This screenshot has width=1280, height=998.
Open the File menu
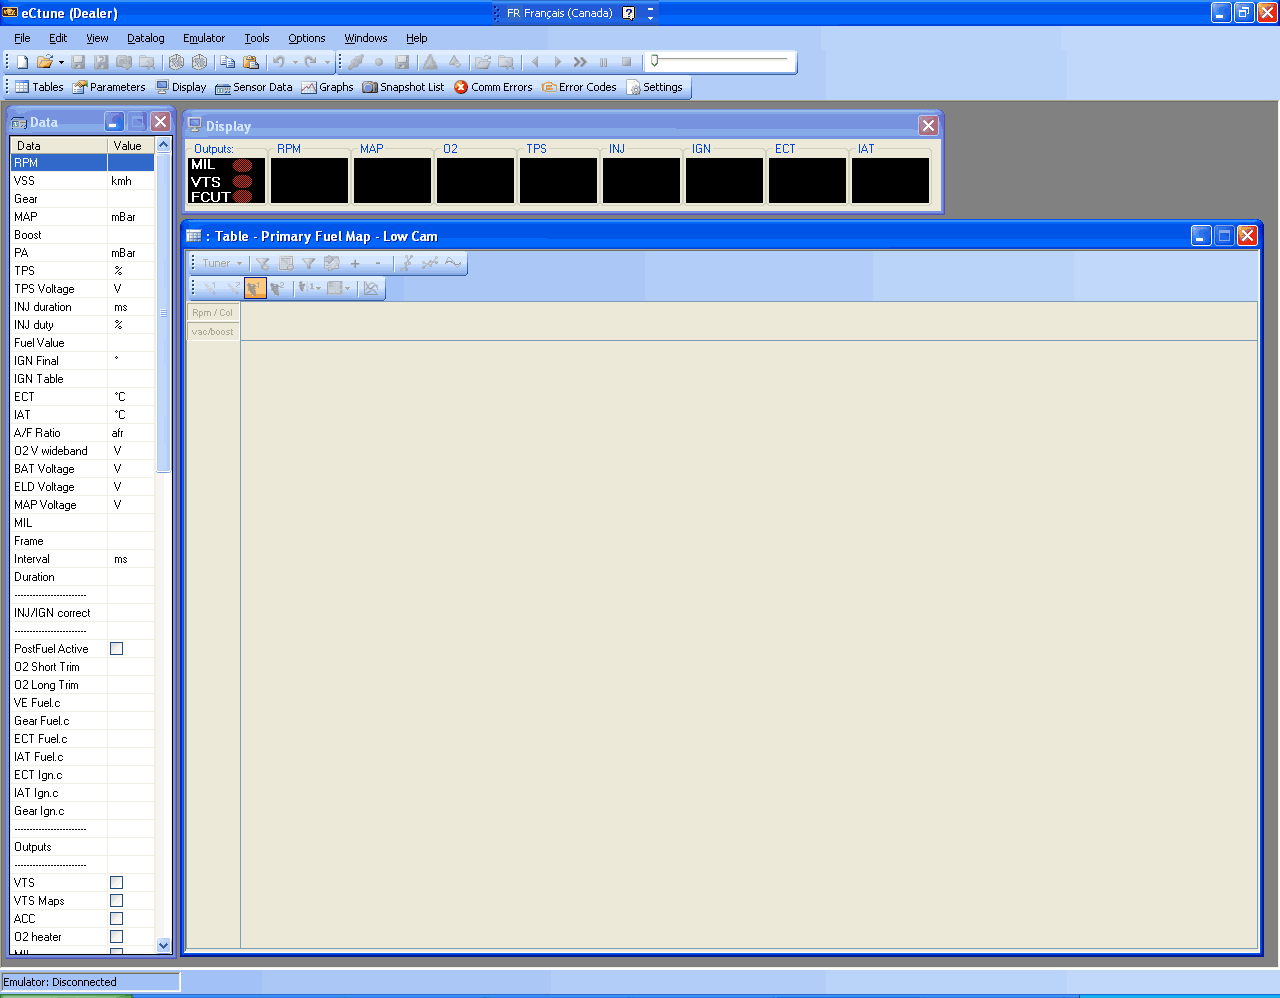22,38
